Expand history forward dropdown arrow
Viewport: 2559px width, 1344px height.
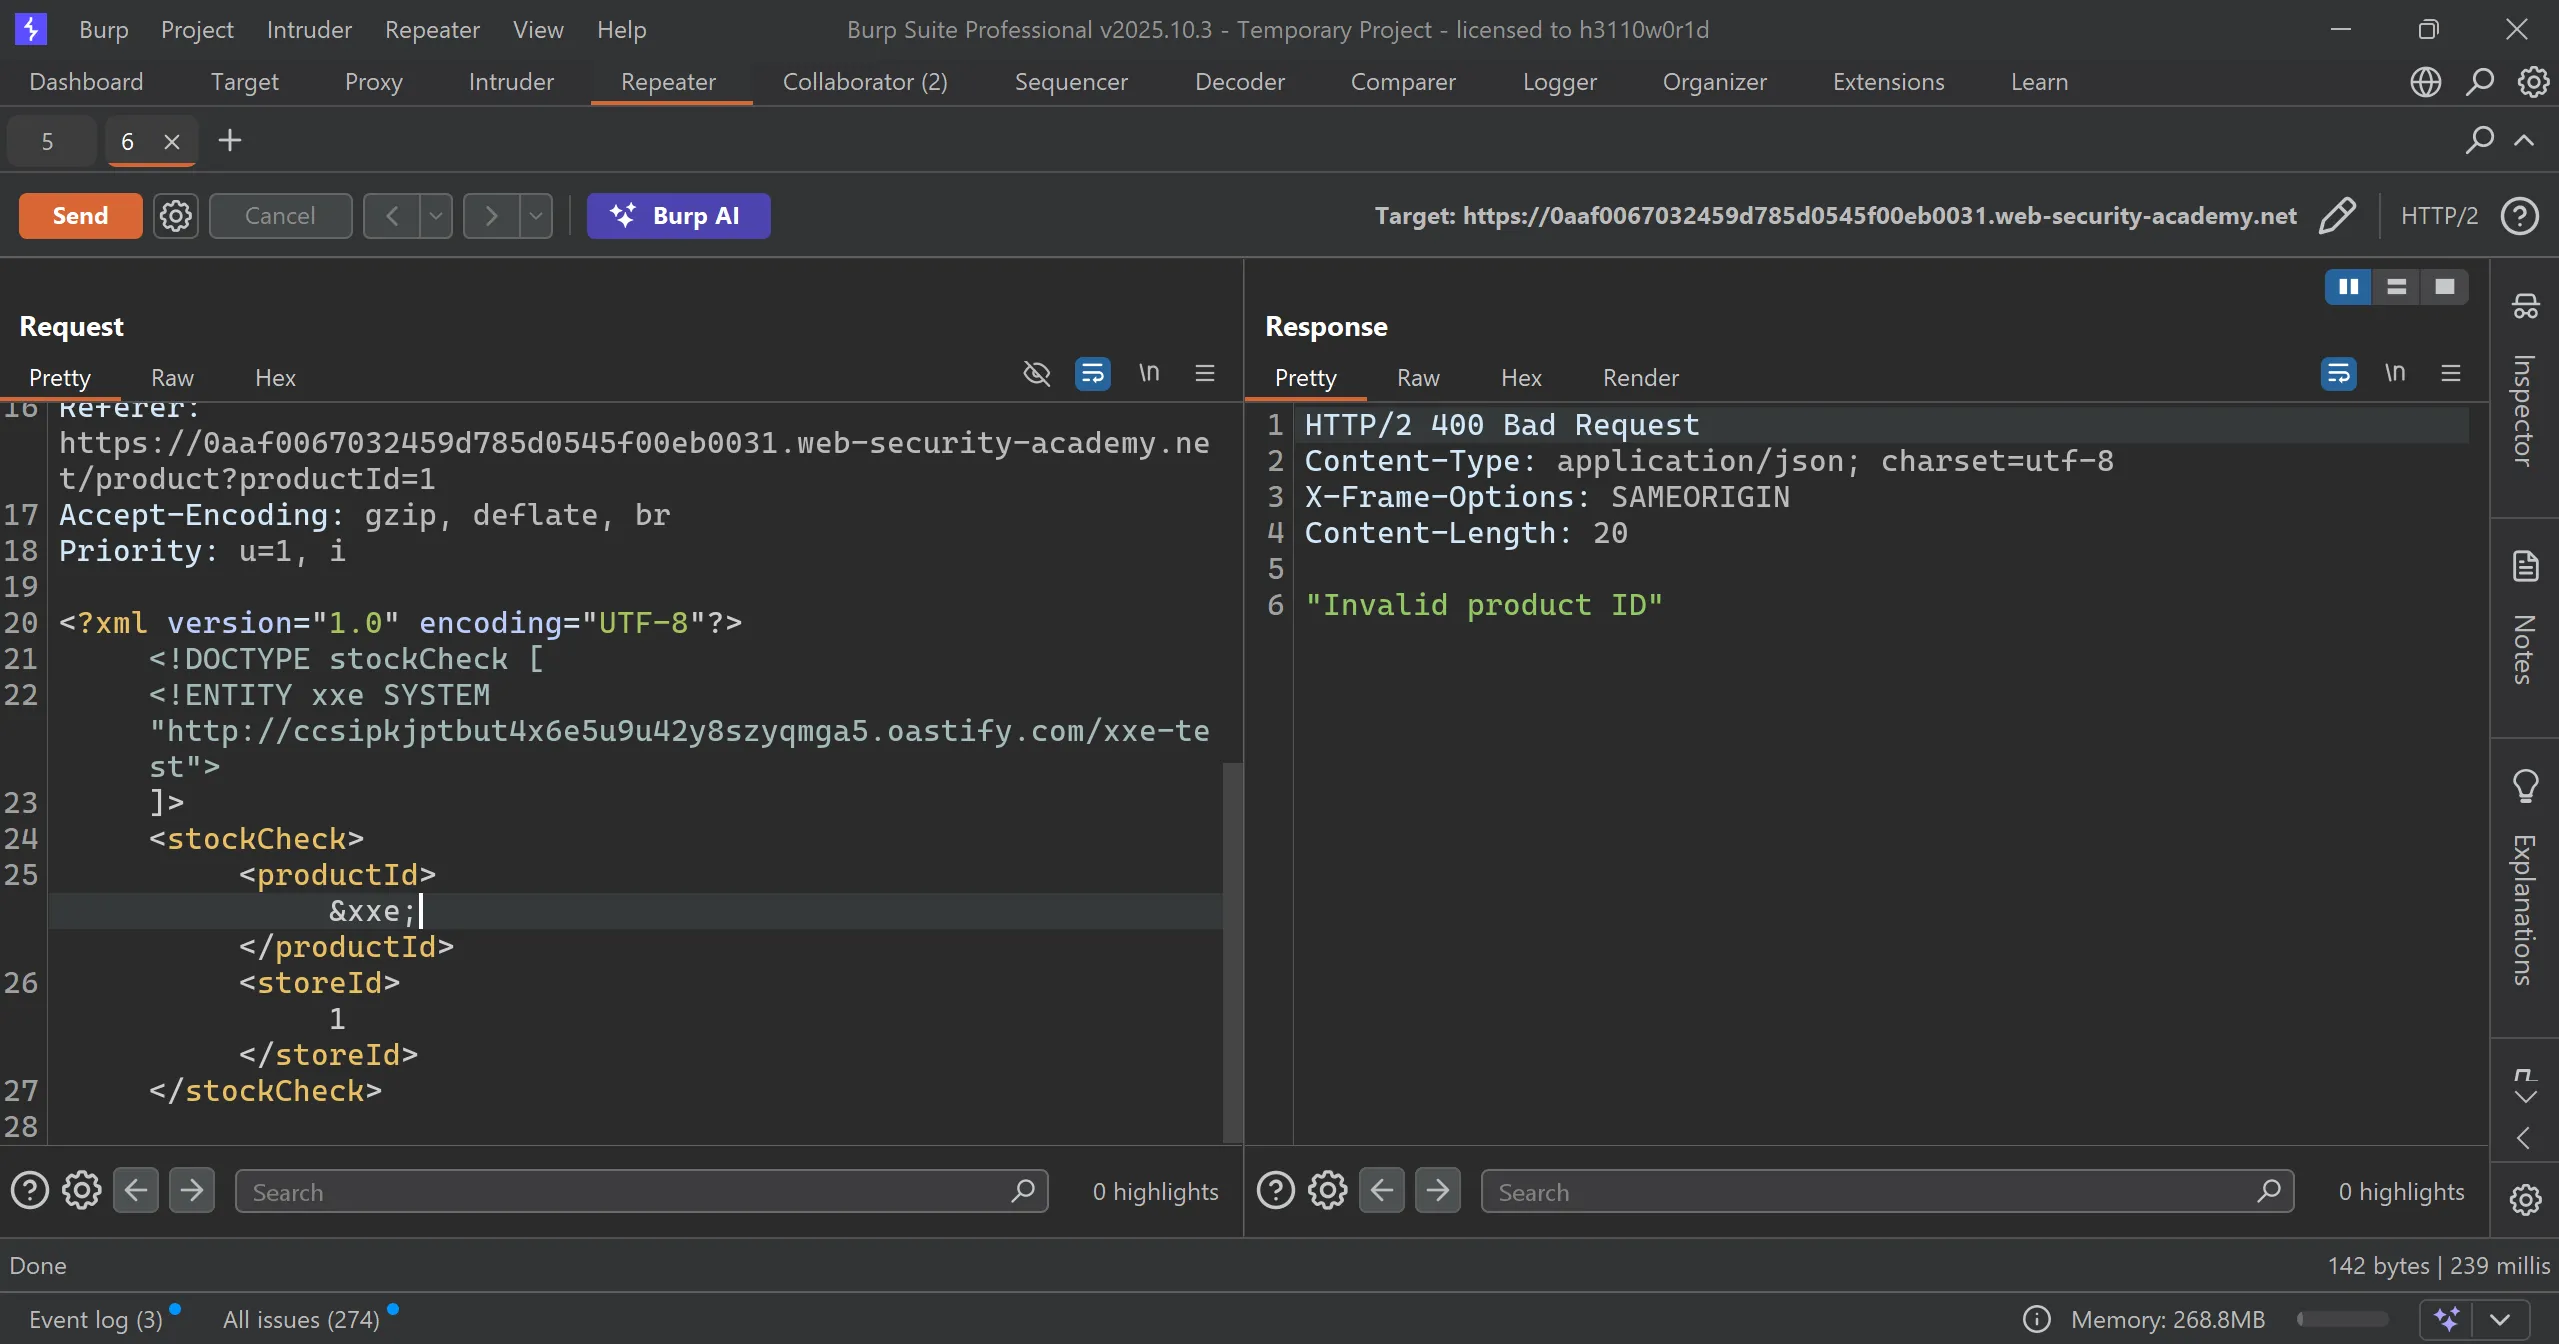[x=536, y=215]
